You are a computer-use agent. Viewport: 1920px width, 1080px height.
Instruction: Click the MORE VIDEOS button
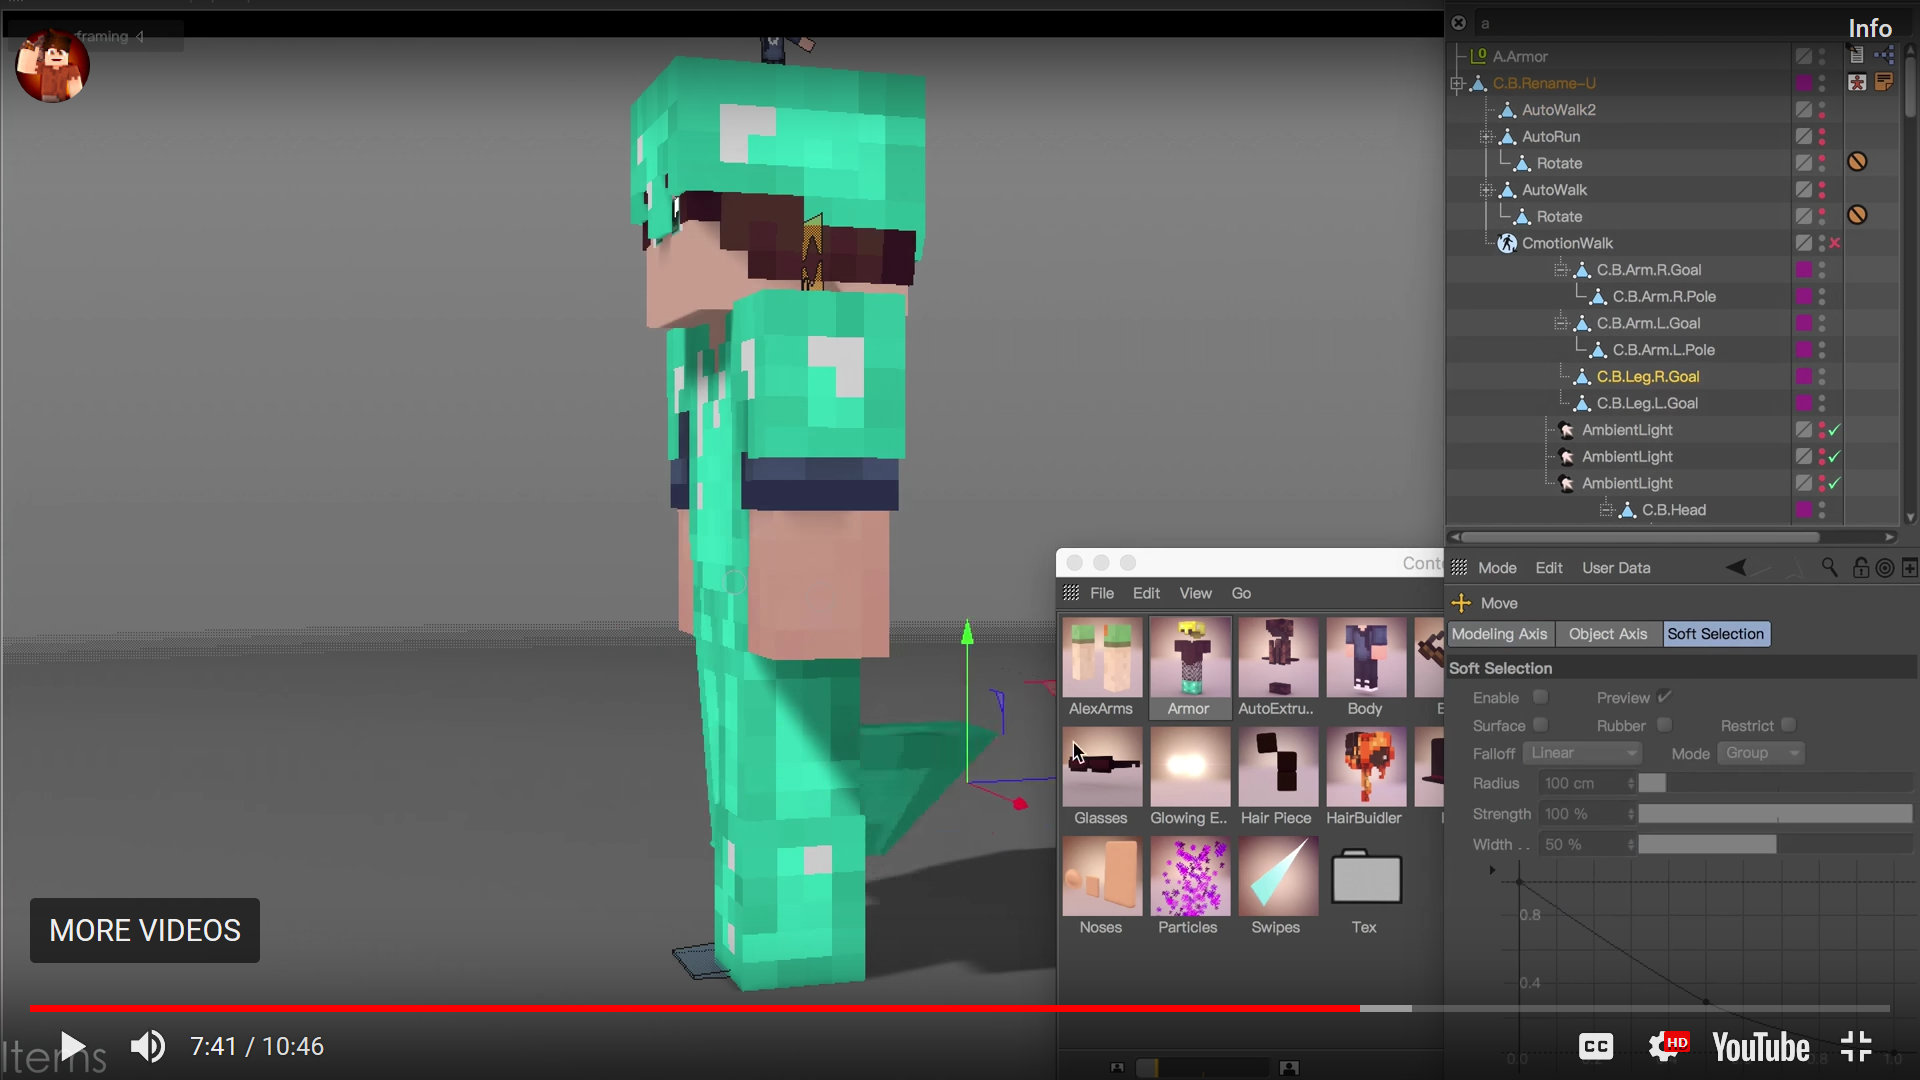pos(145,931)
